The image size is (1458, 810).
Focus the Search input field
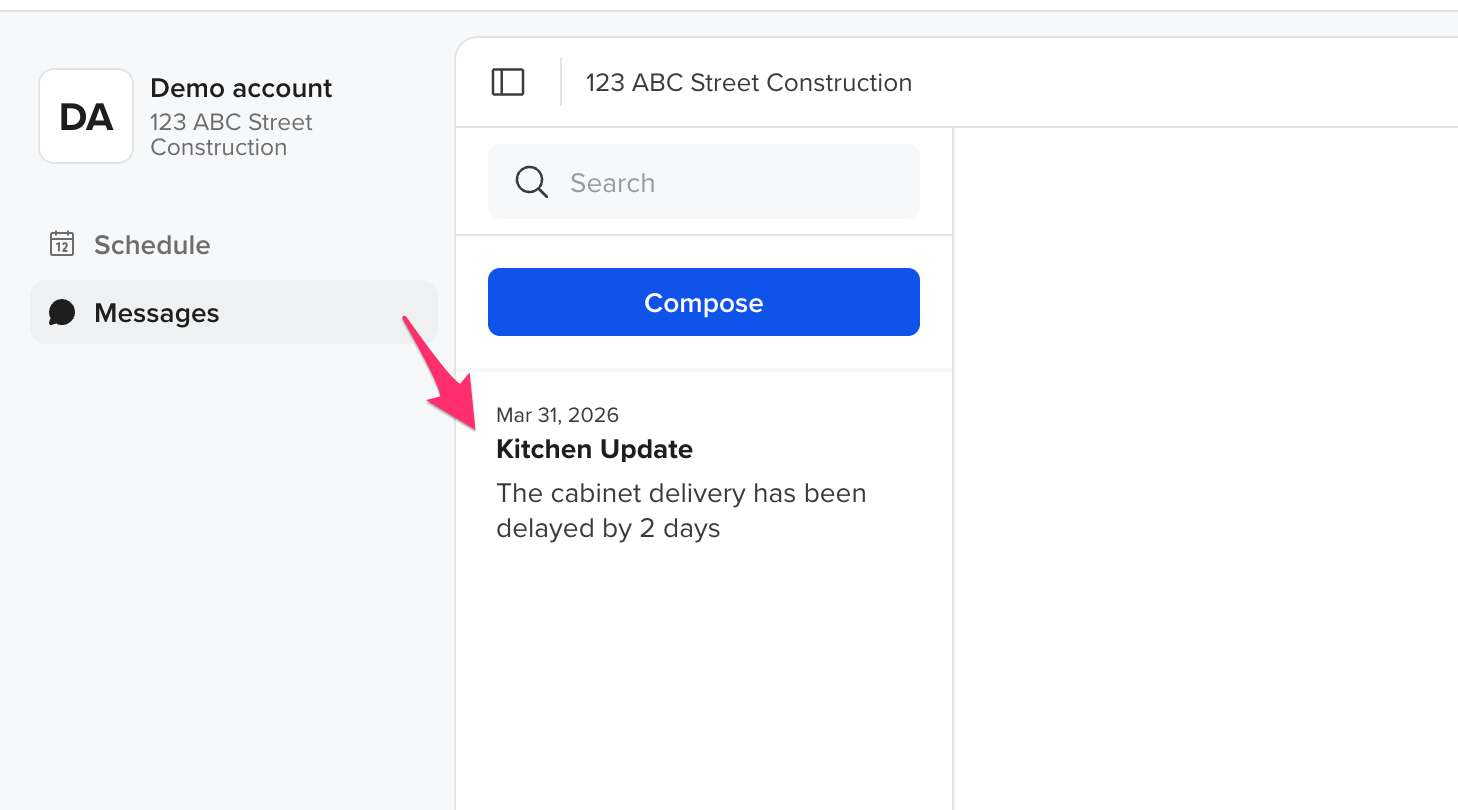[x=704, y=182]
